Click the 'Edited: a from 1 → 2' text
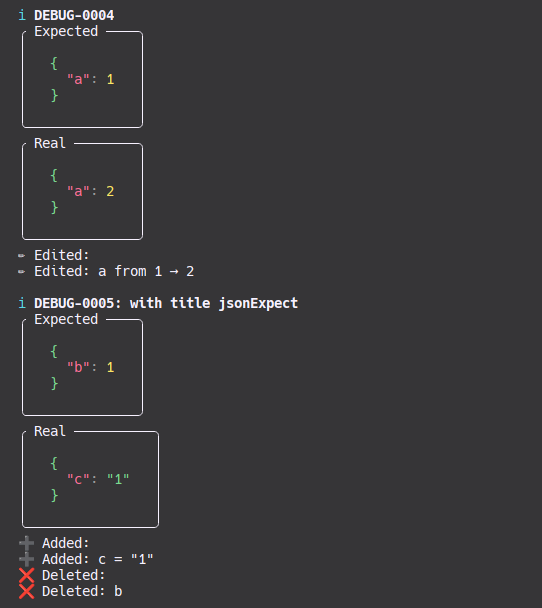 [114, 271]
